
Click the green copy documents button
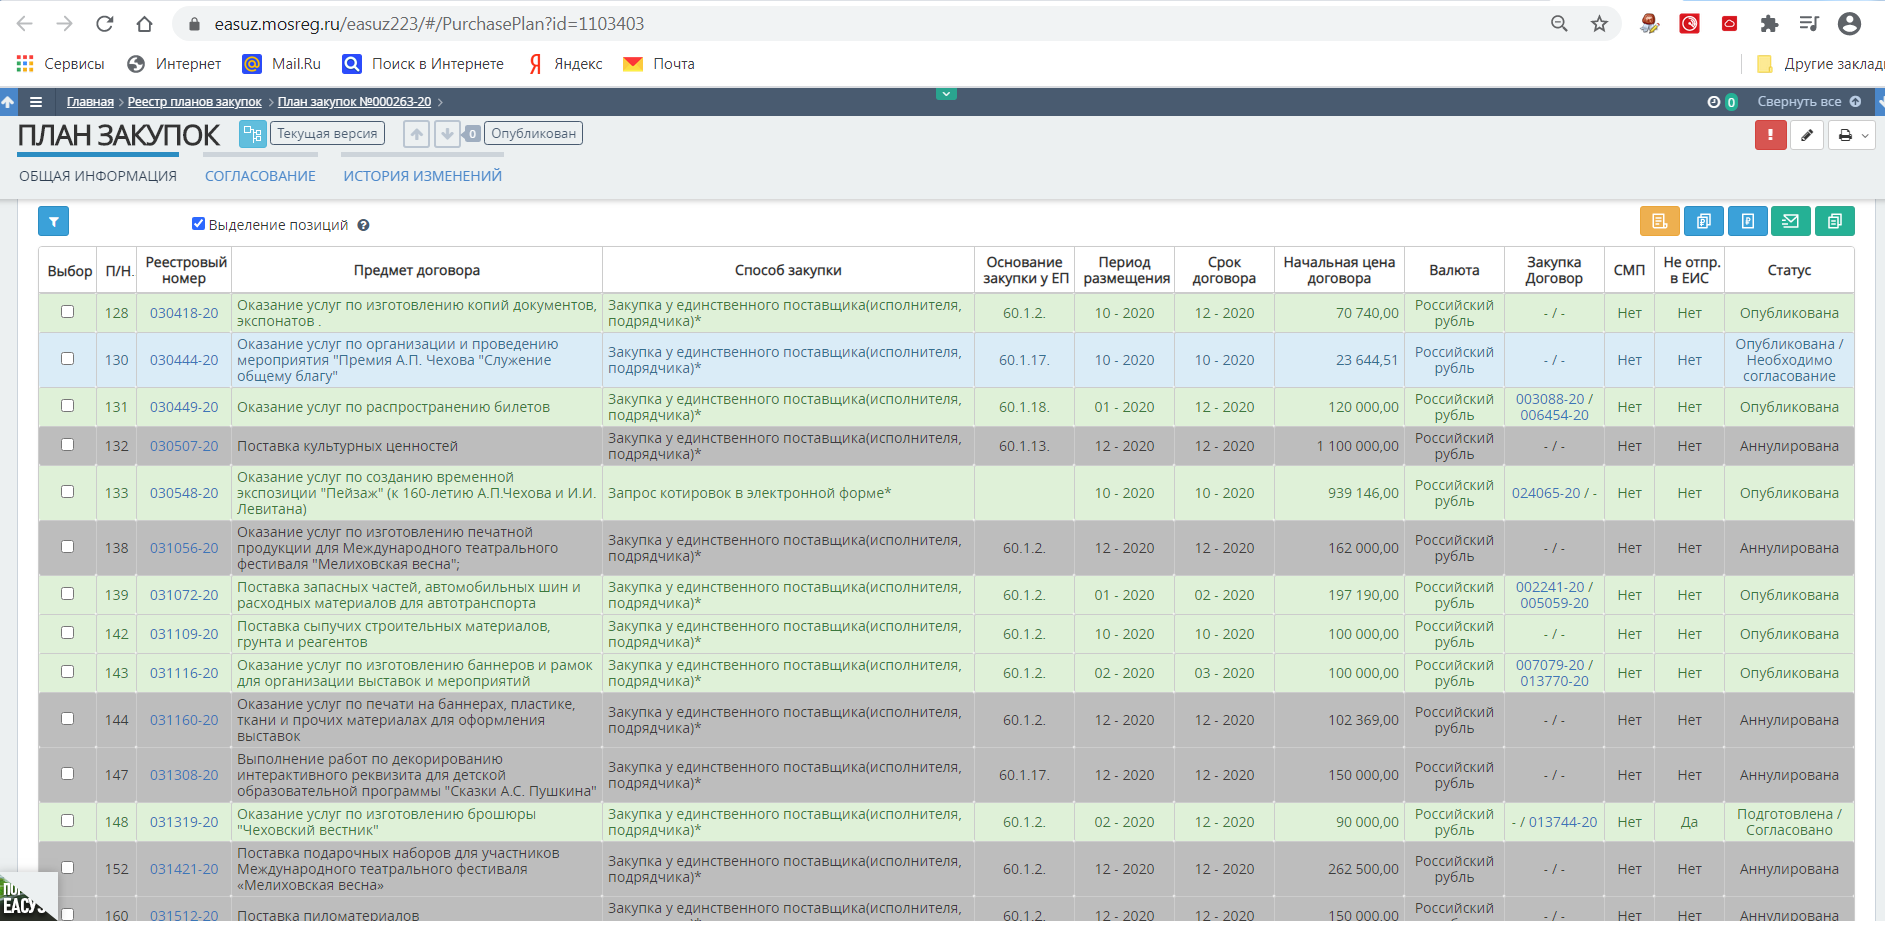1834,221
